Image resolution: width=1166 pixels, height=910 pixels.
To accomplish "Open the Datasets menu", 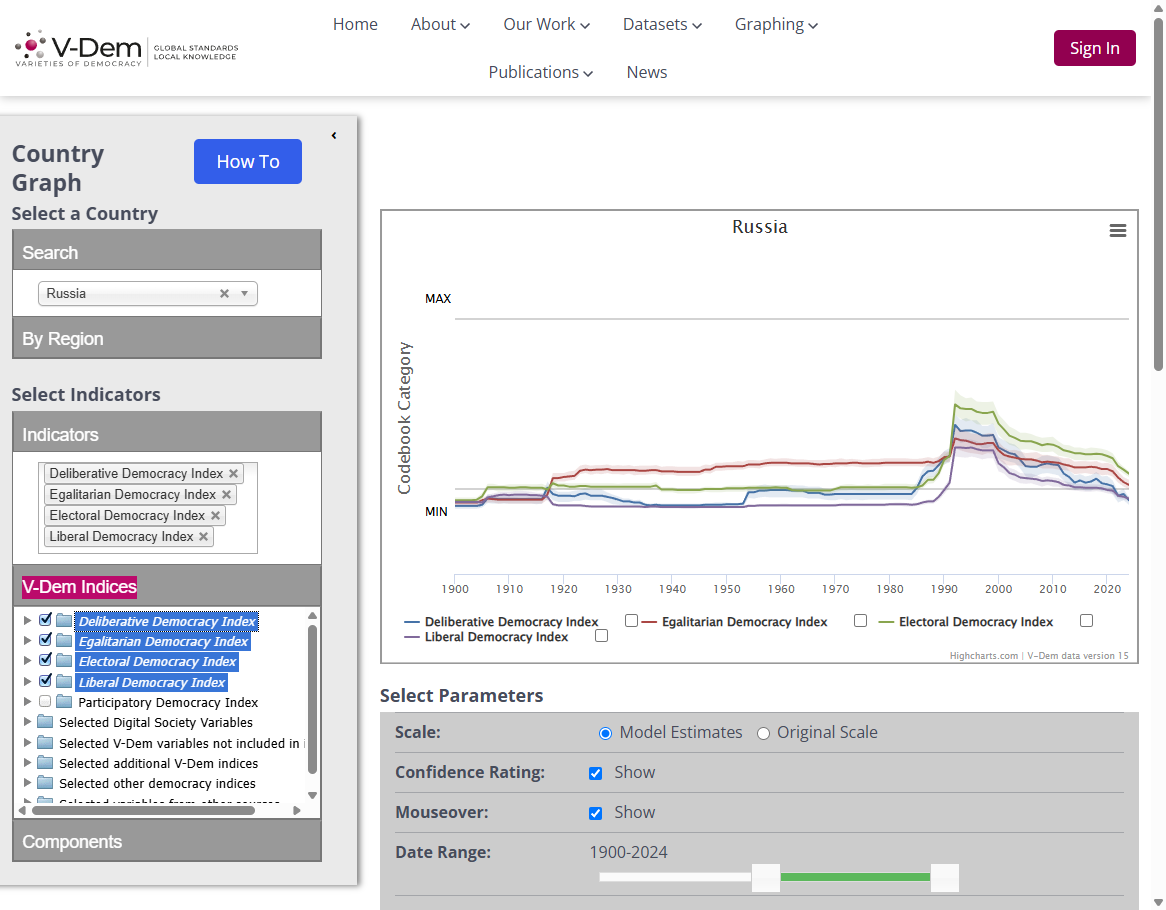I will 662,25.
